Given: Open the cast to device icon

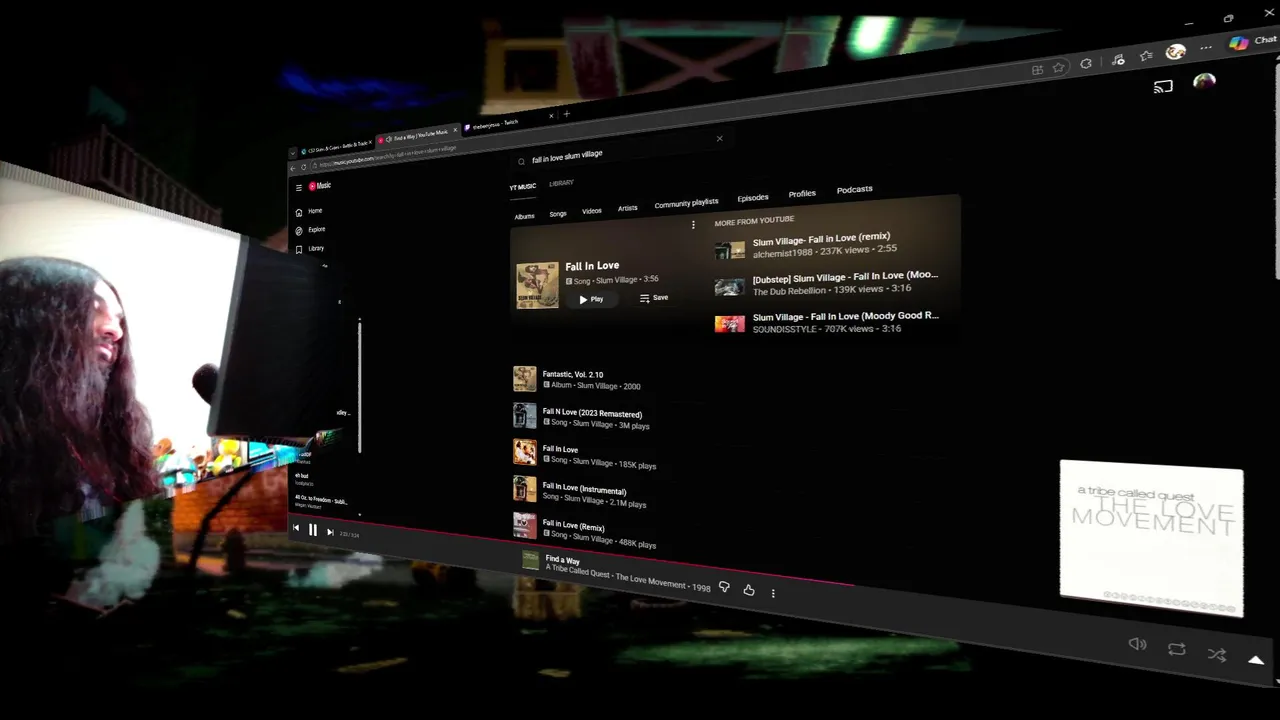Looking at the screenshot, I should (x=1163, y=87).
